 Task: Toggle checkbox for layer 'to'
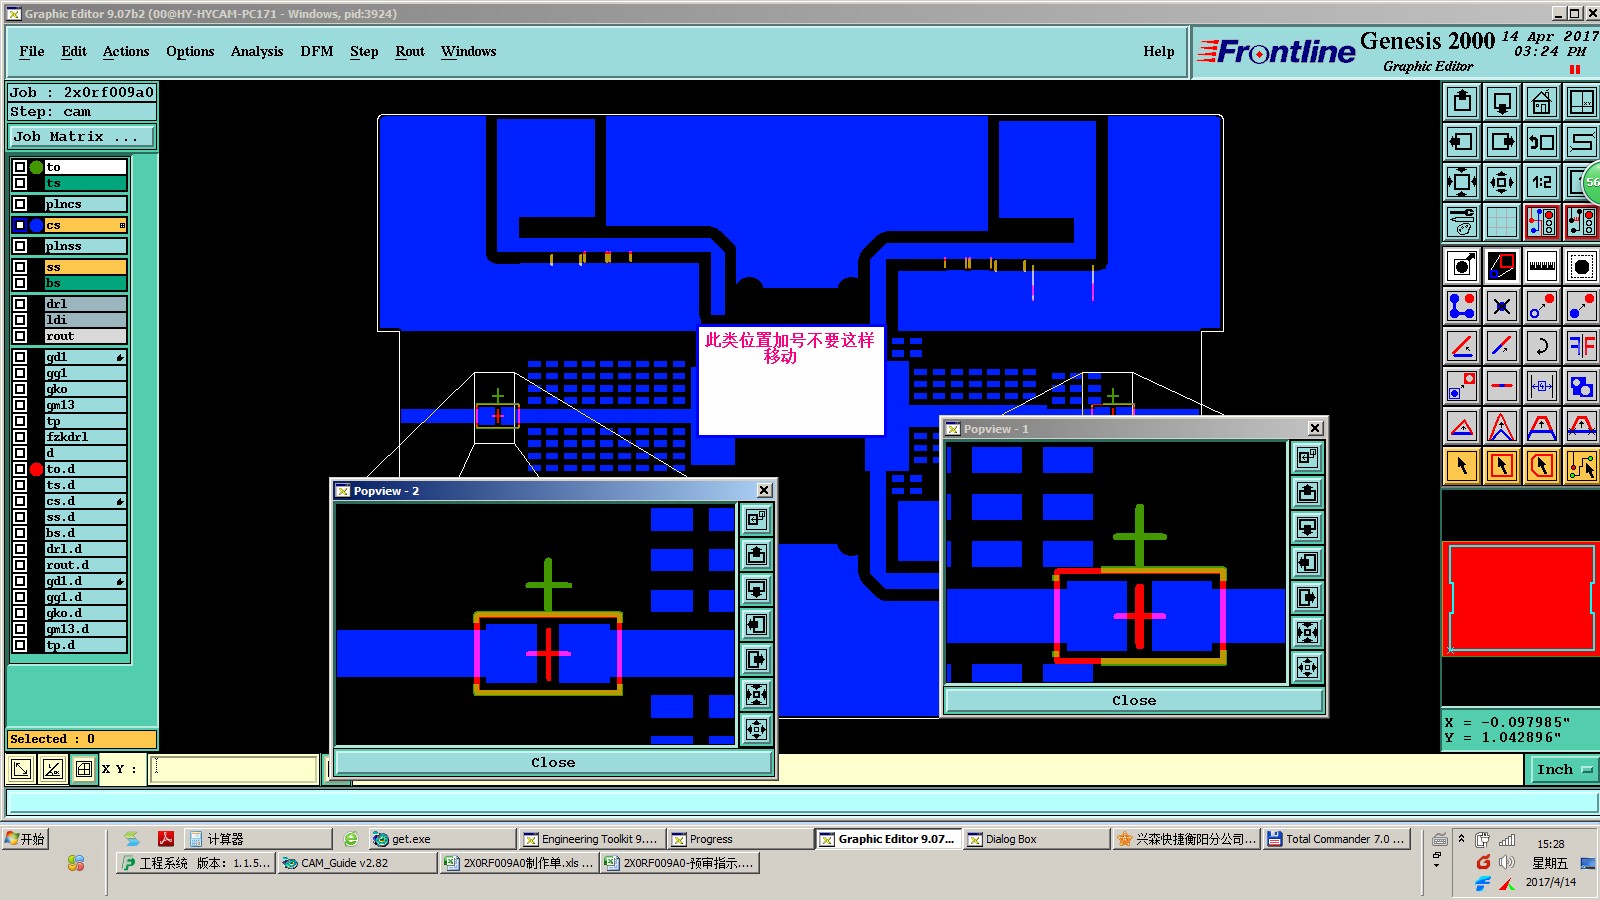coord(20,167)
